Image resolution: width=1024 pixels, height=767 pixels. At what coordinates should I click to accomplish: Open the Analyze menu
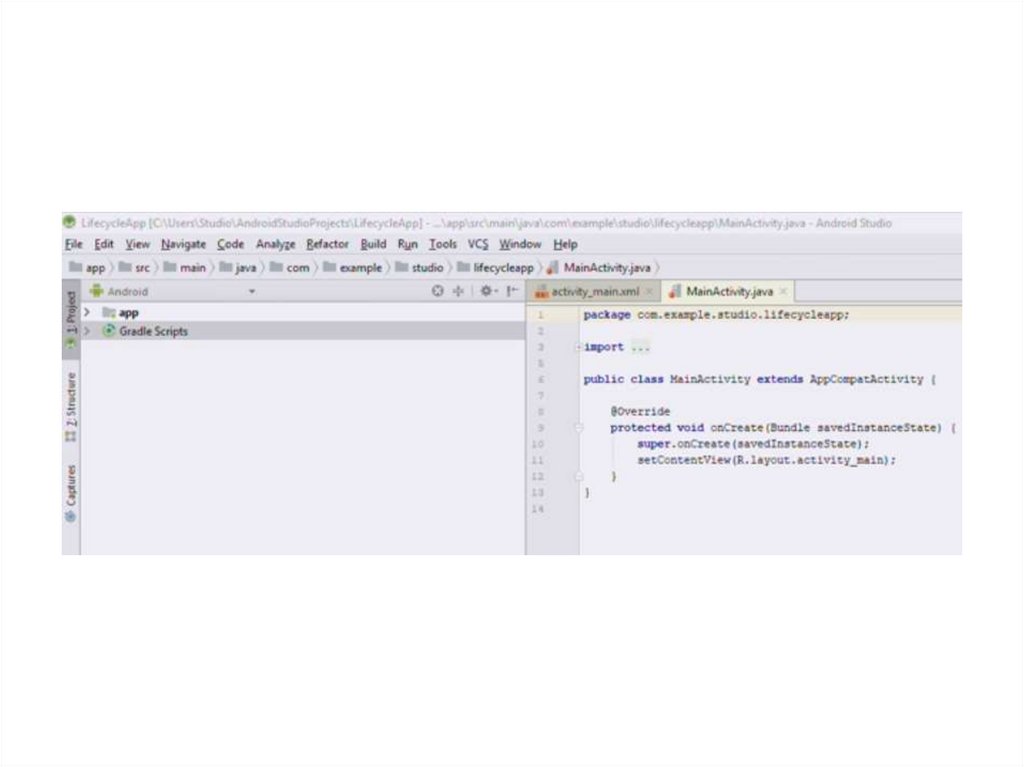click(x=275, y=244)
